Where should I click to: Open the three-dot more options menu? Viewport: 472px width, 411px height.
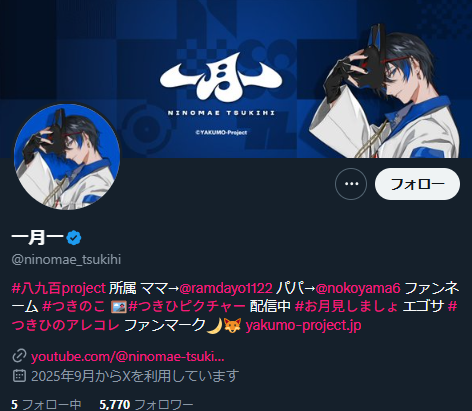pos(351,184)
